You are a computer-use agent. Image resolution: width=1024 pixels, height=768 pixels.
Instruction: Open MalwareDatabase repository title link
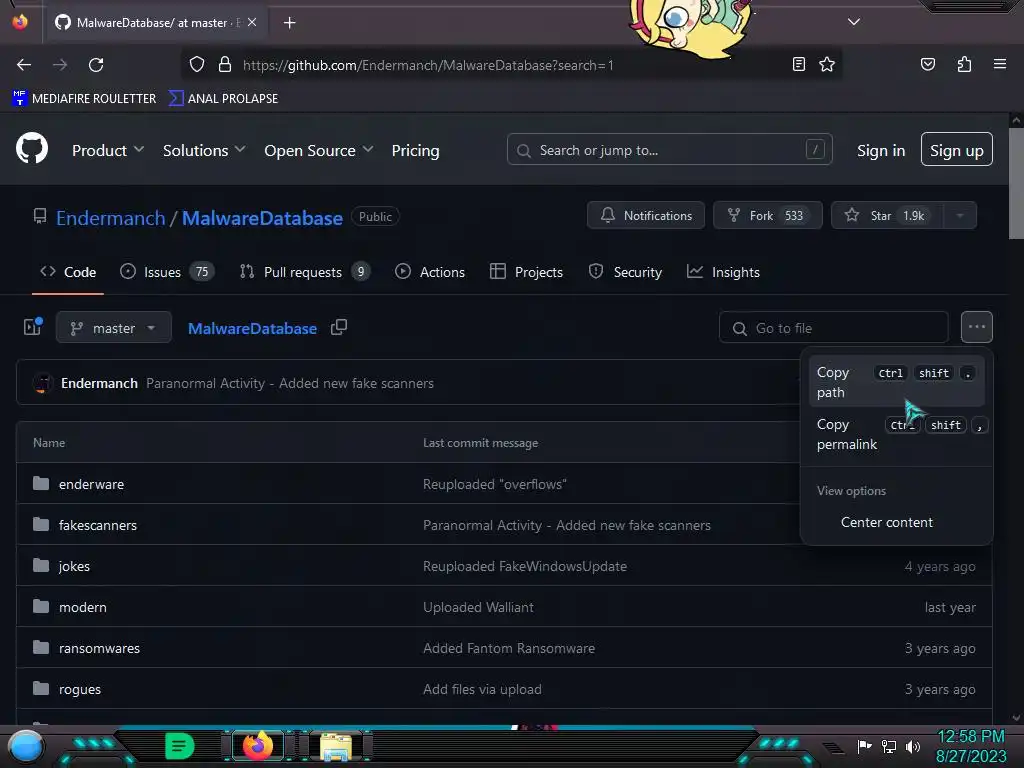click(262, 217)
